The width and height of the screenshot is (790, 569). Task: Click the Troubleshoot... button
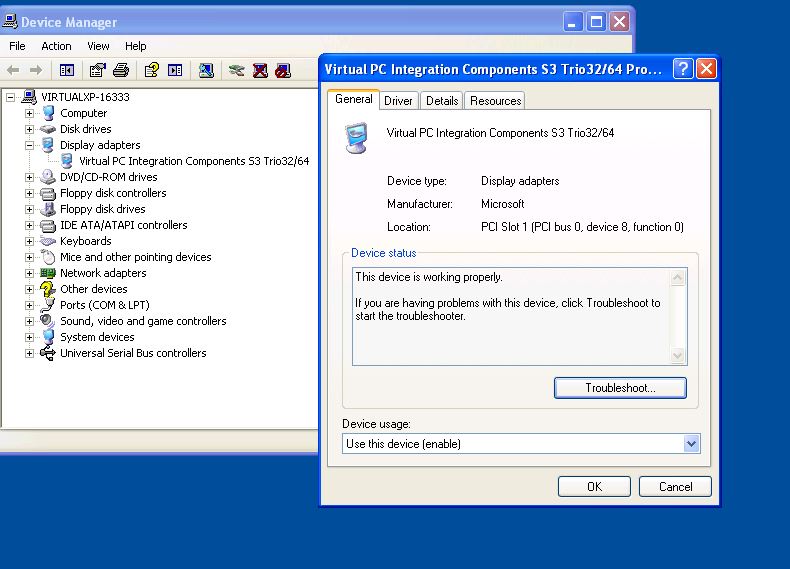[620, 388]
